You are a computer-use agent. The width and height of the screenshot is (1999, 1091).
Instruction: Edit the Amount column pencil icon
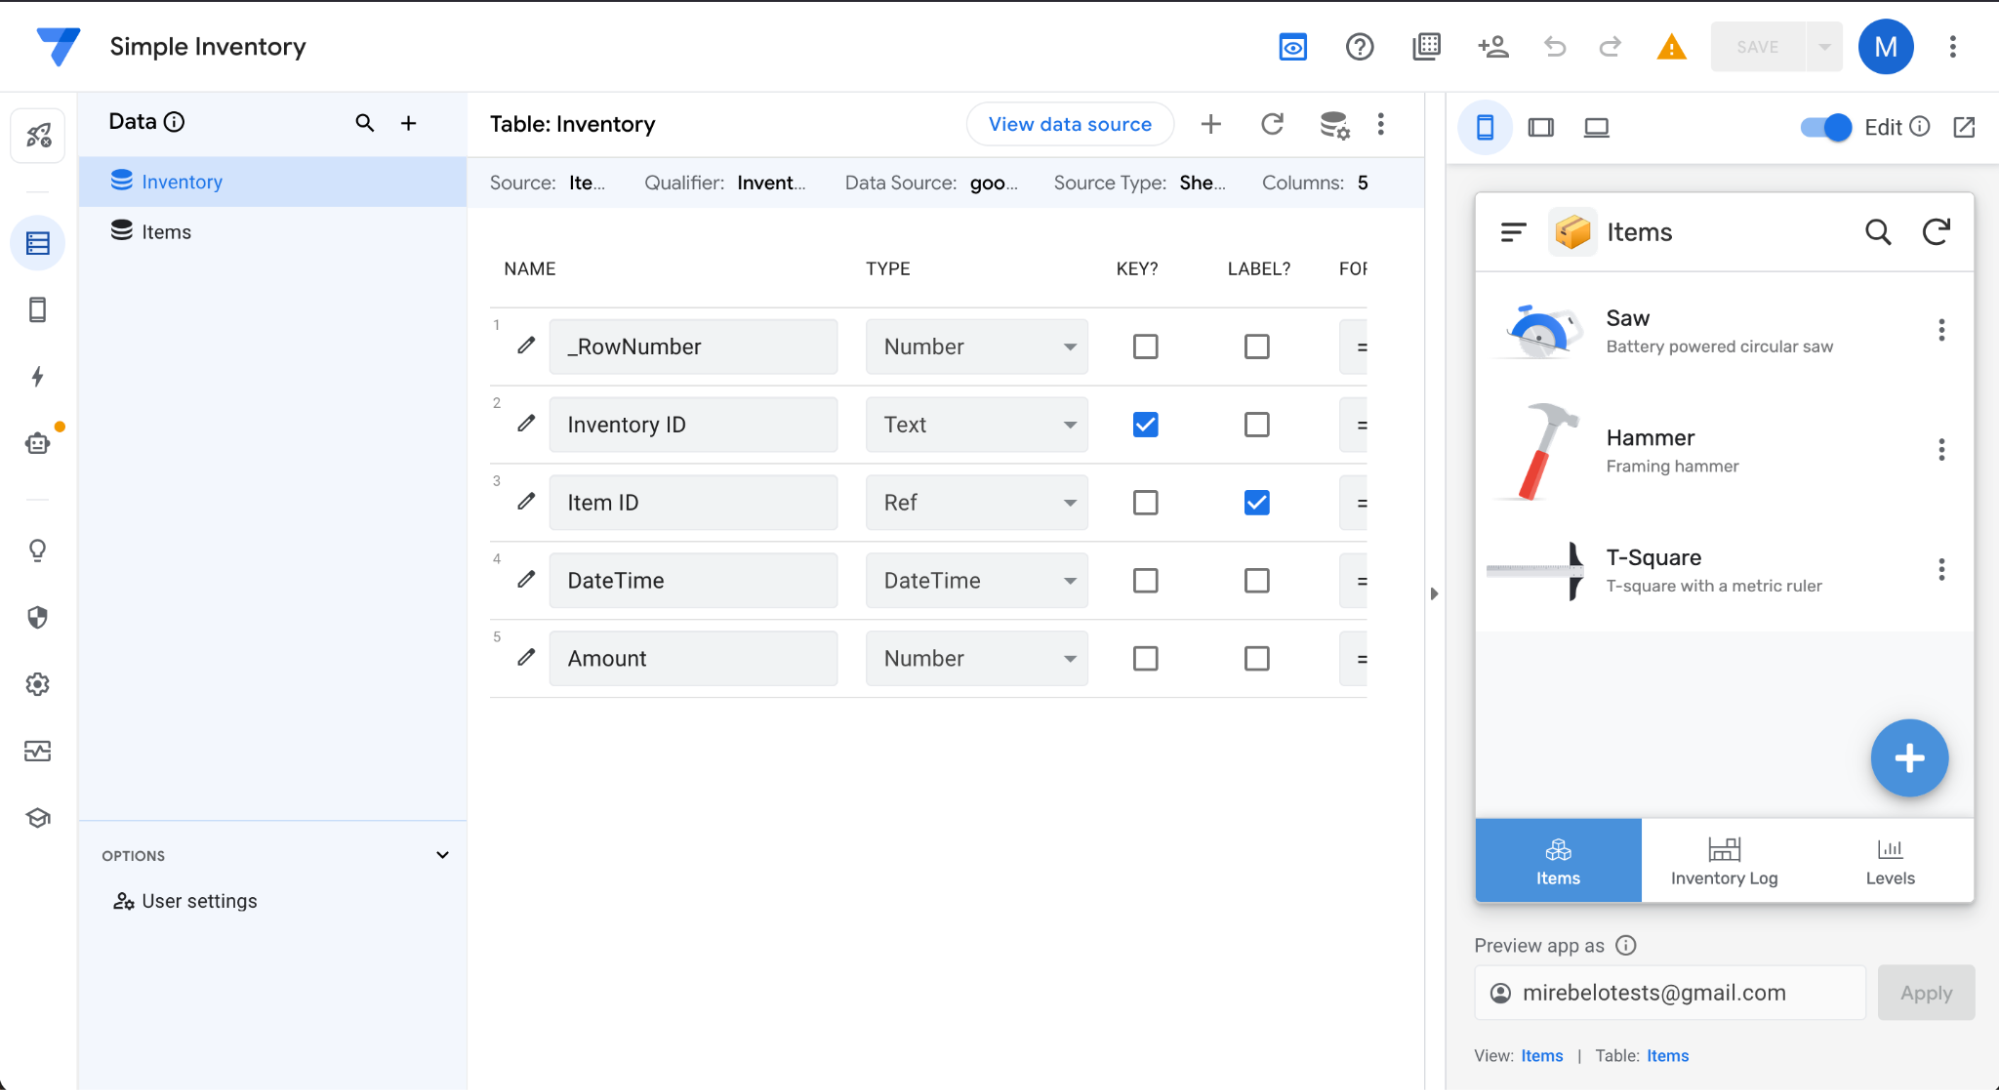(x=526, y=658)
